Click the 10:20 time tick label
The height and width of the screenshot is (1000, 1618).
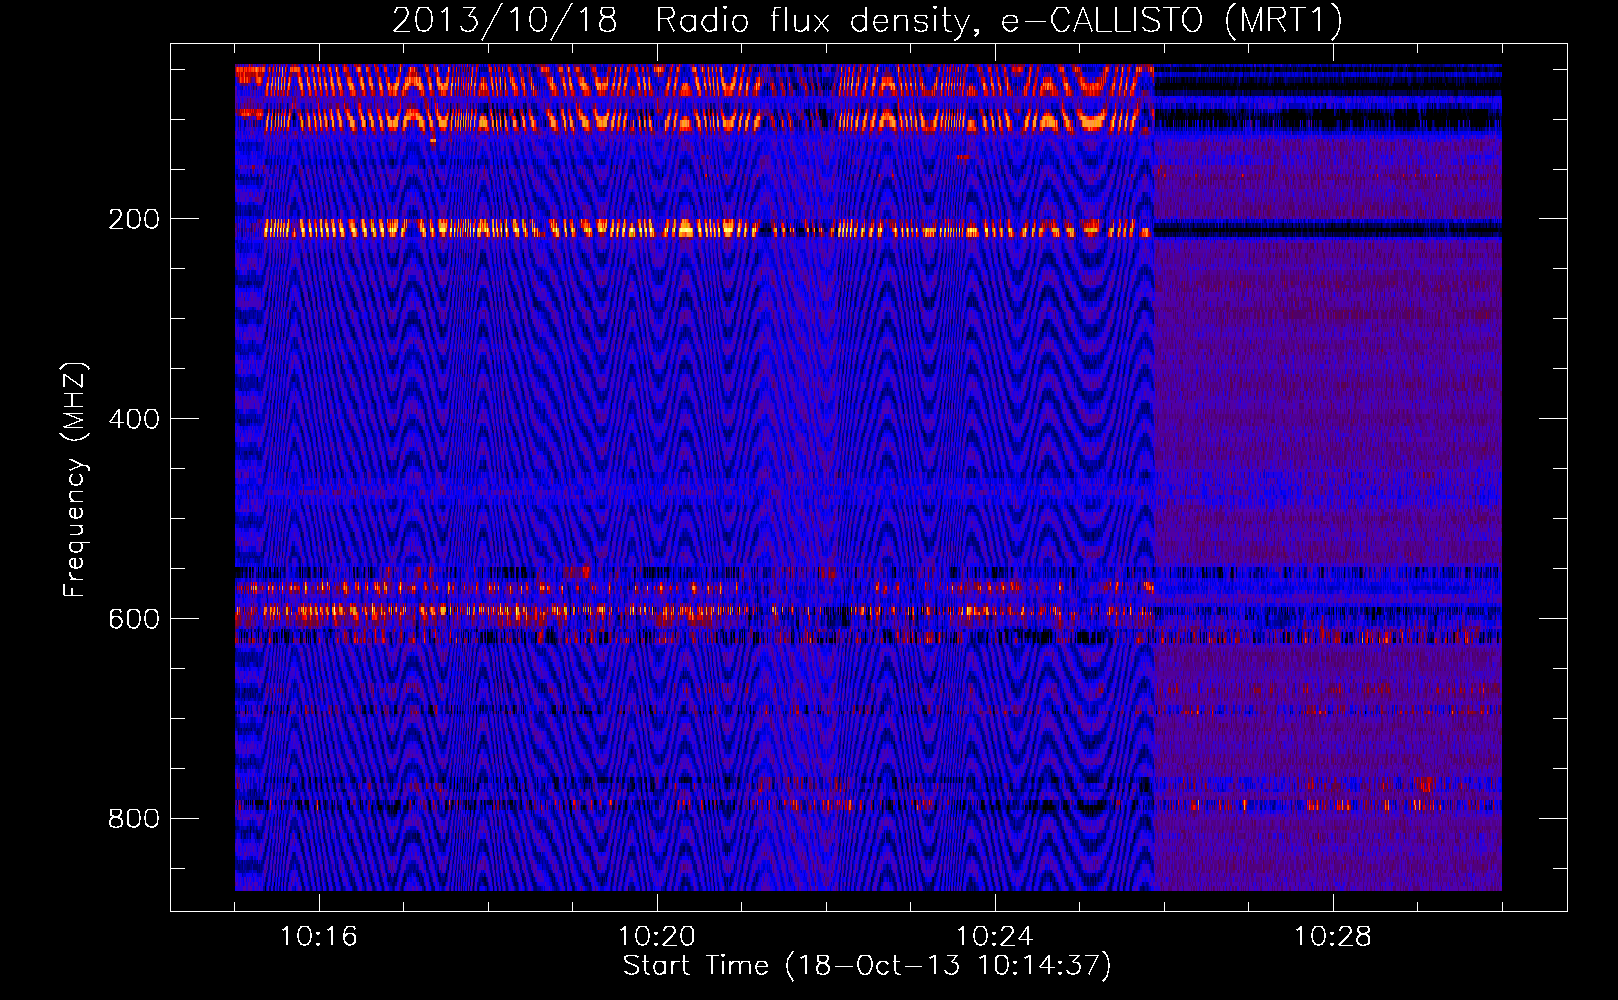656,937
